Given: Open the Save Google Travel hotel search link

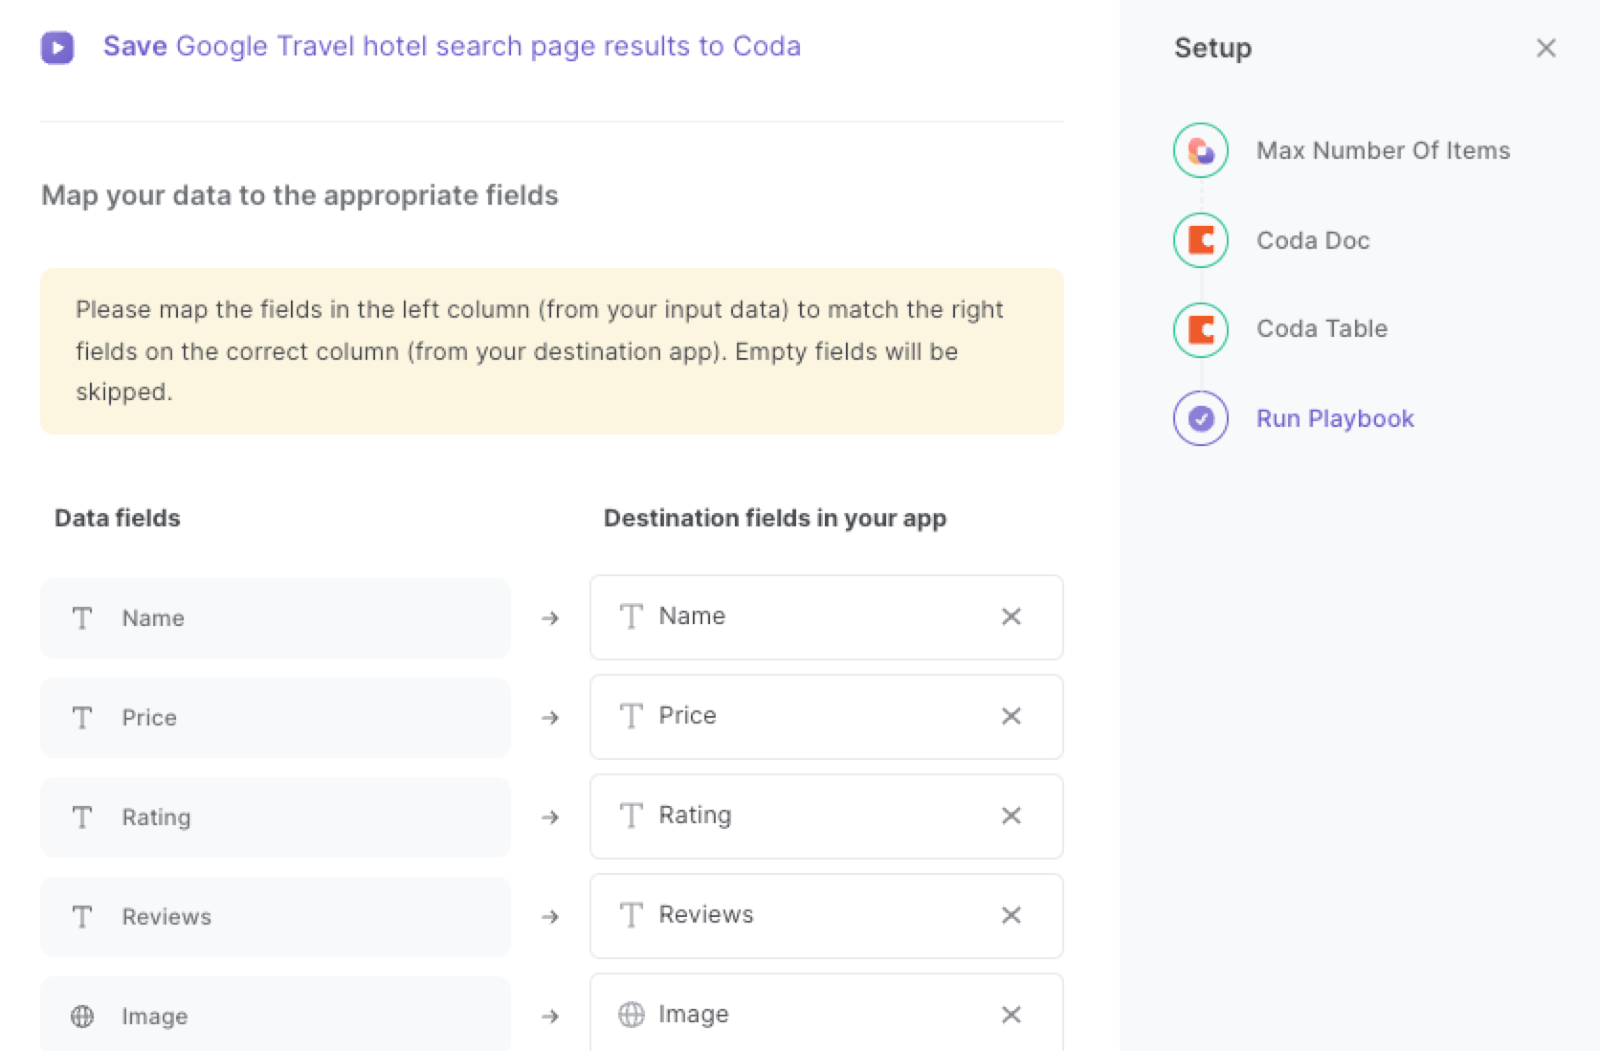Looking at the screenshot, I should pyautogui.click(x=452, y=46).
